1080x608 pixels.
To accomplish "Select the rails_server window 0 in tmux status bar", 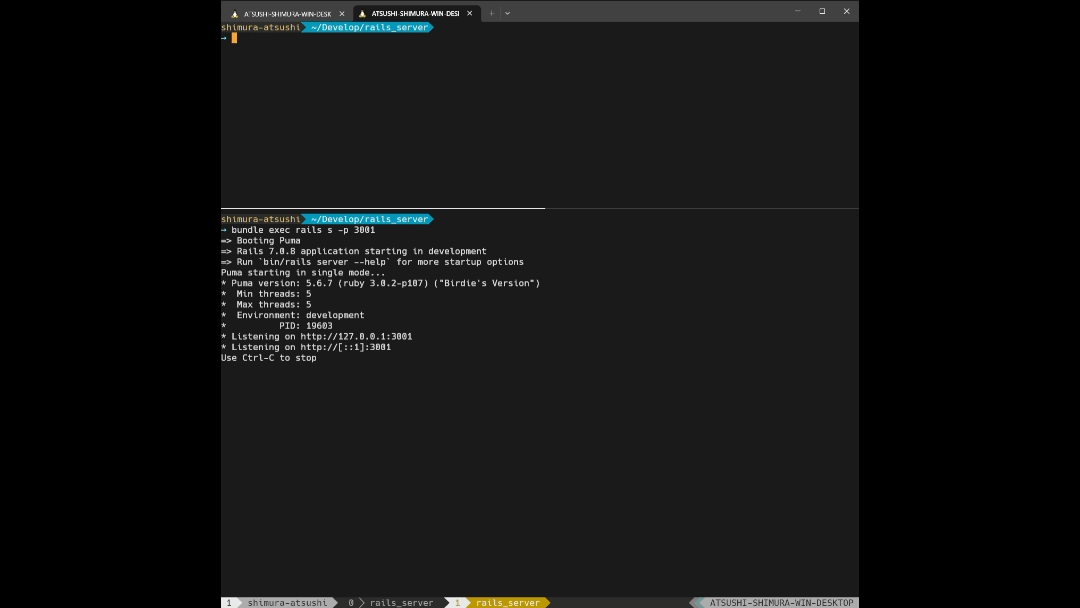I will [x=401, y=602].
